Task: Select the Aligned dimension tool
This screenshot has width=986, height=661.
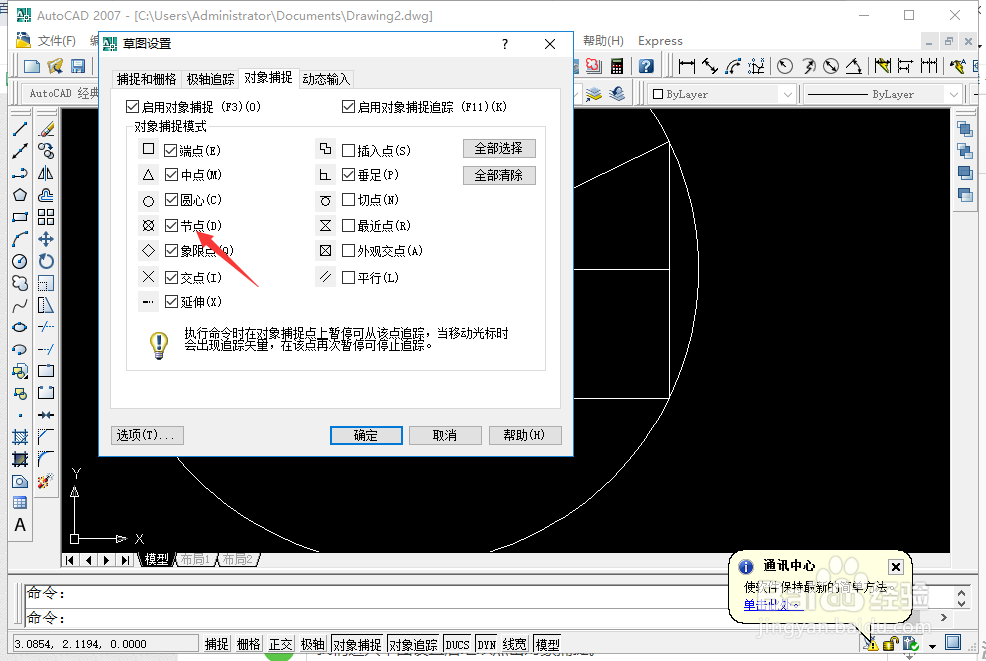Action: pyautogui.click(x=710, y=66)
